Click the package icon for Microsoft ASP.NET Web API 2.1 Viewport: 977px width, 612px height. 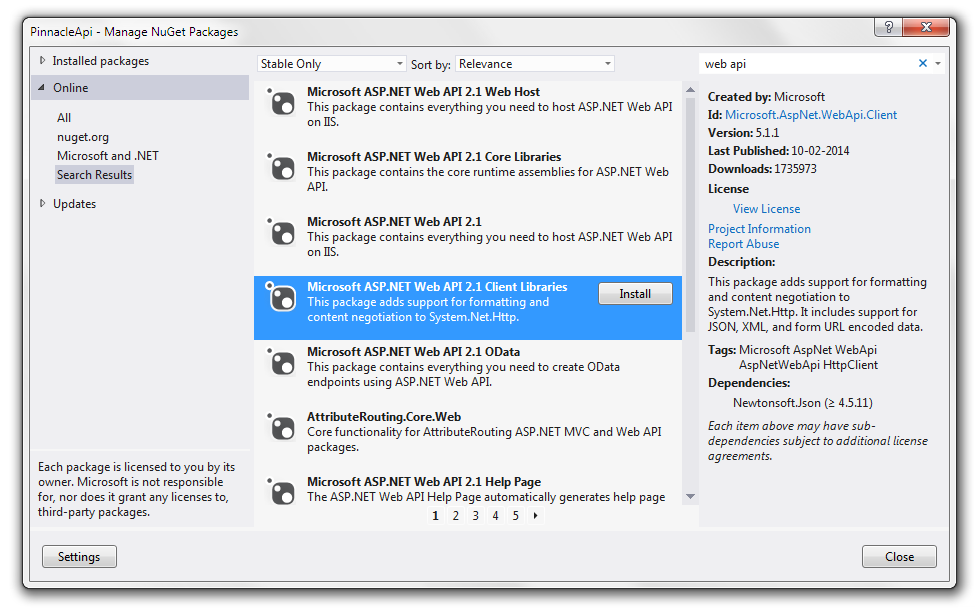(281, 232)
